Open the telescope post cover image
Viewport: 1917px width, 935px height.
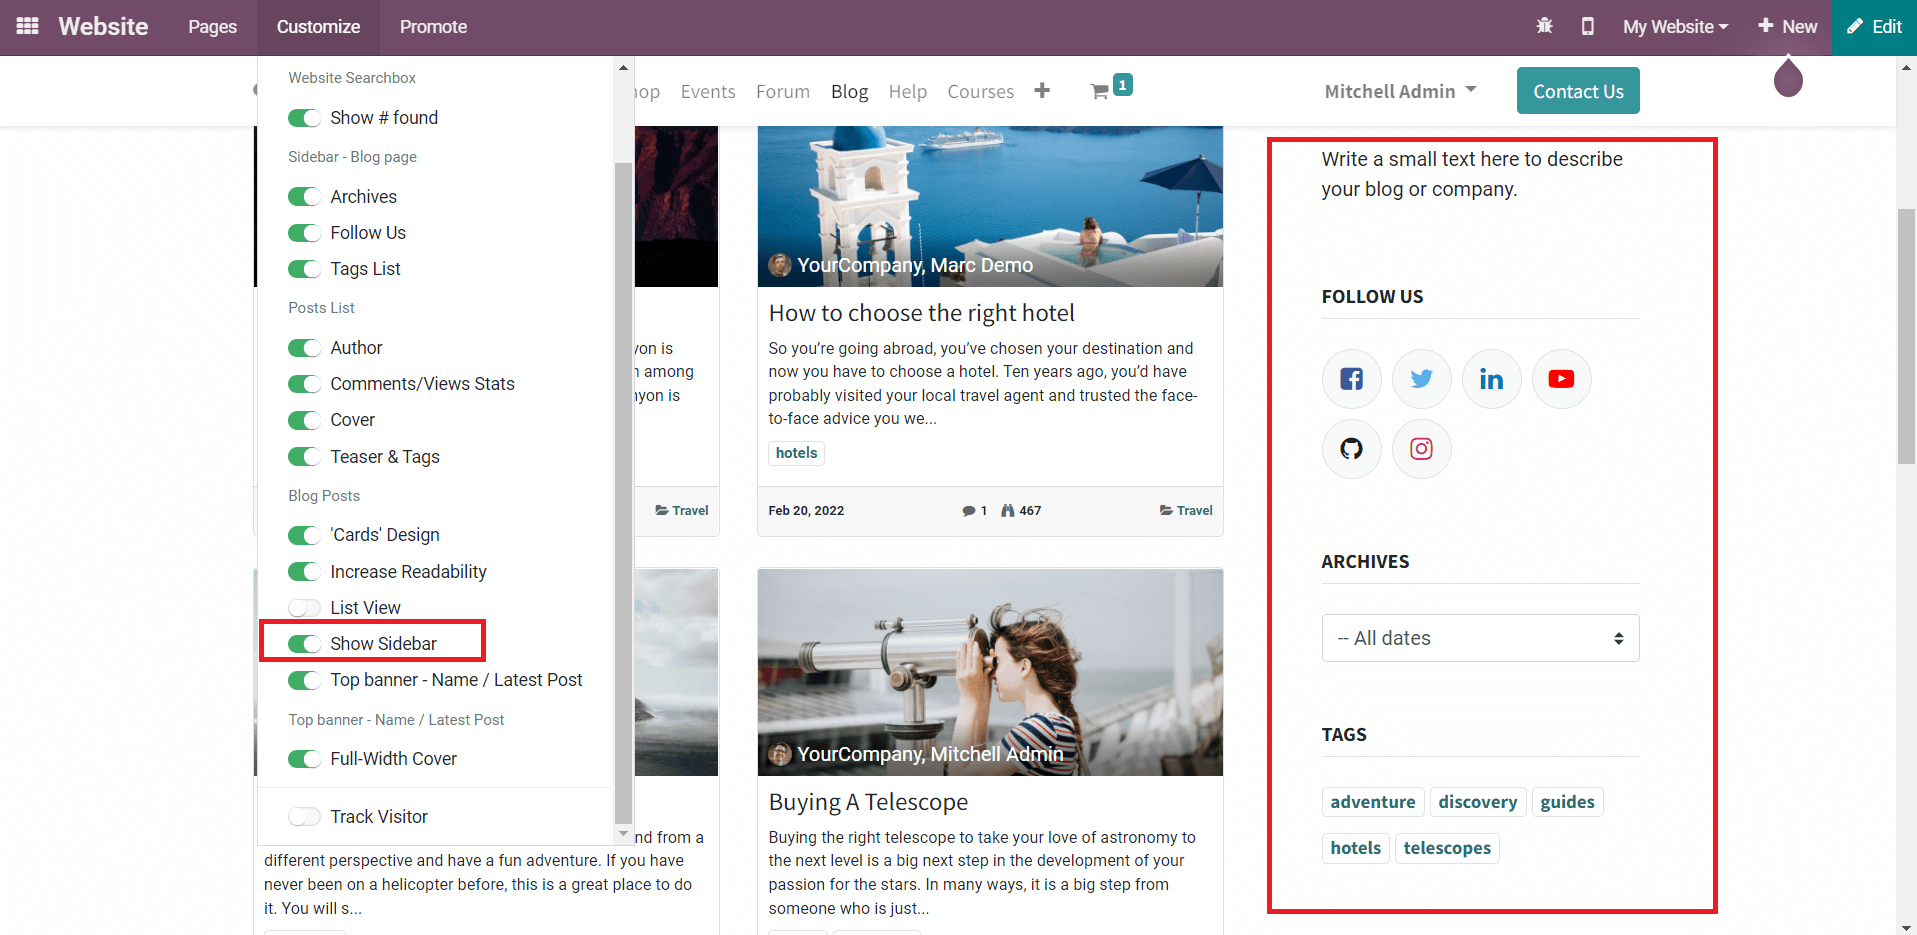click(x=990, y=672)
